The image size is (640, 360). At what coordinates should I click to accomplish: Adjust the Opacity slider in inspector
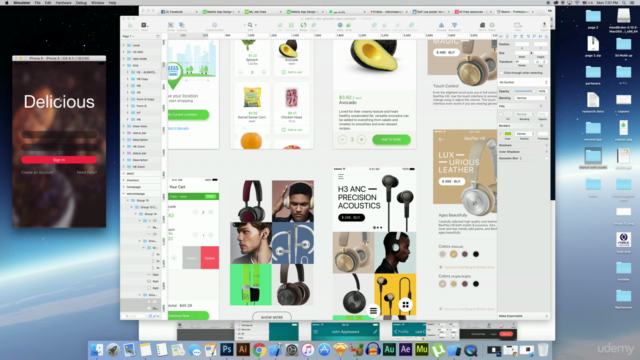coord(525,91)
